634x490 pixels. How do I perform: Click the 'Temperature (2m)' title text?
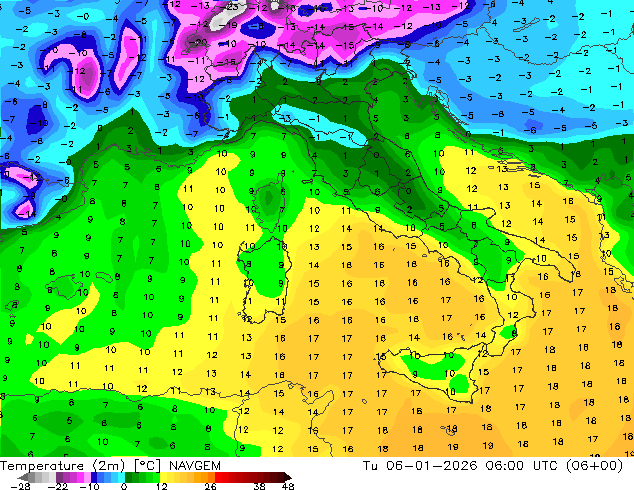(x=62, y=466)
